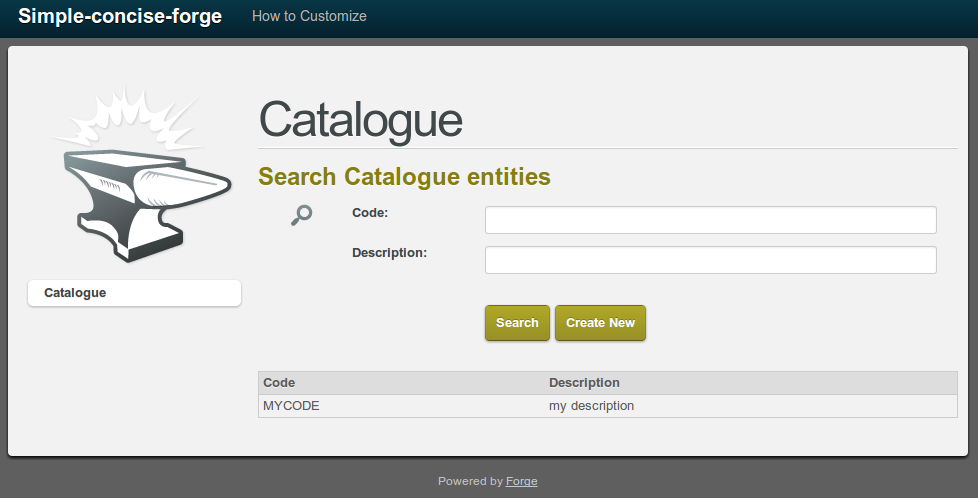Open the How to Customize page
Viewport: 978px width, 498px height.
pos(309,16)
